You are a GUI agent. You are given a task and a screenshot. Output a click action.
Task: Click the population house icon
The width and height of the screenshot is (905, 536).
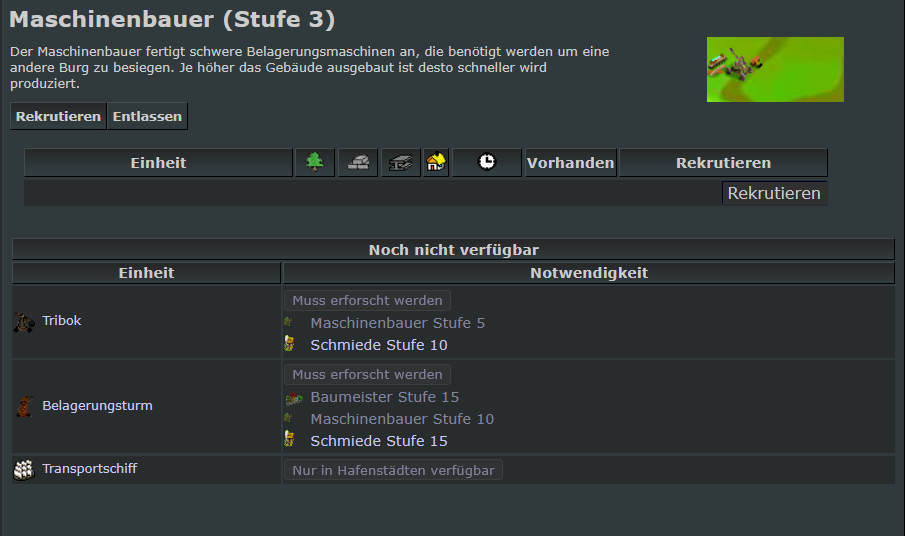(436, 163)
